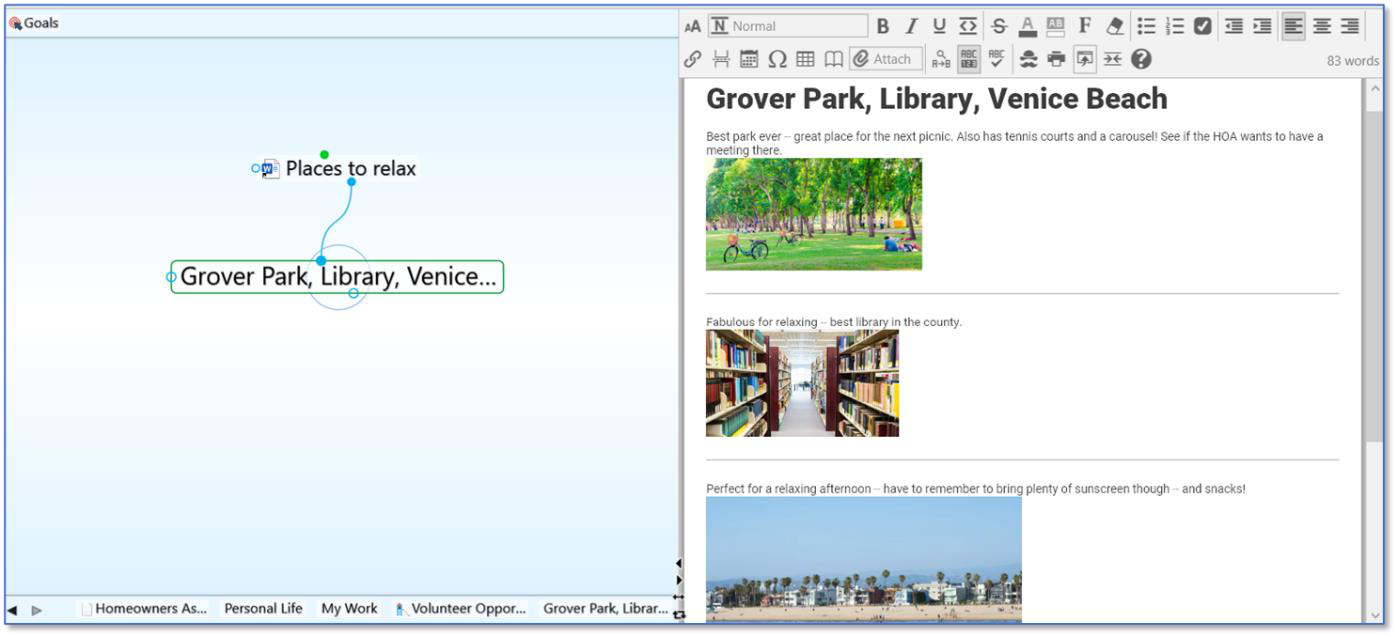Toggle bold formatting in the note toolbar
This screenshot has width=1397, height=637.
pyautogui.click(x=883, y=27)
